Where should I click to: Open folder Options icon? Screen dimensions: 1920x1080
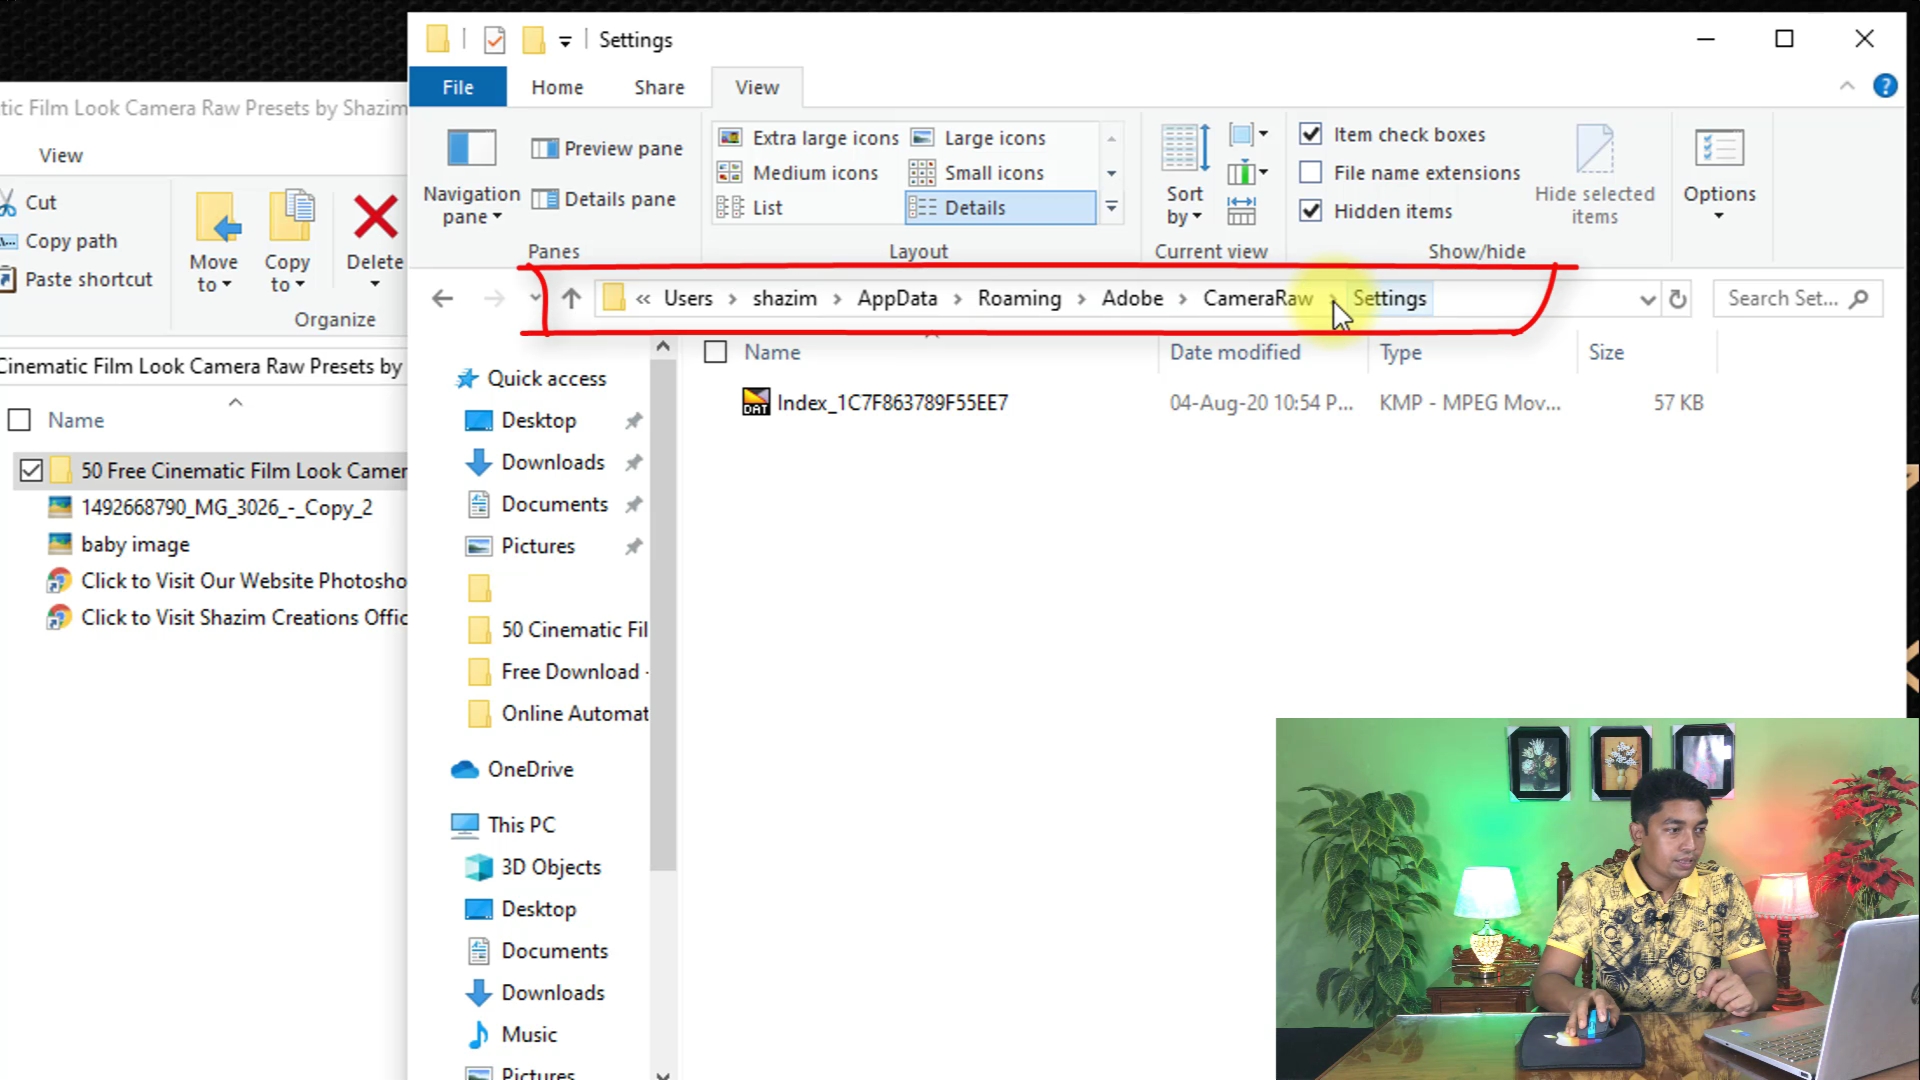[1719, 149]
